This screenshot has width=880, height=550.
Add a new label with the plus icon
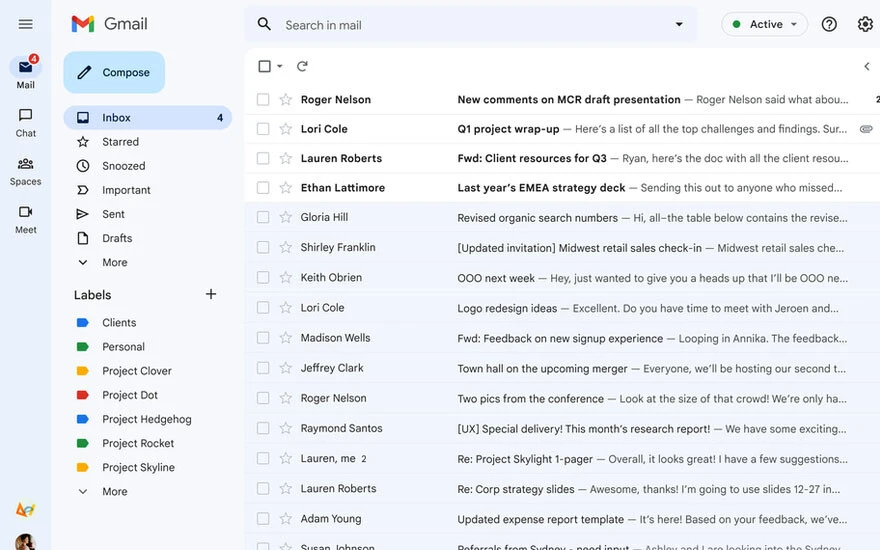(x=211, y=294)
